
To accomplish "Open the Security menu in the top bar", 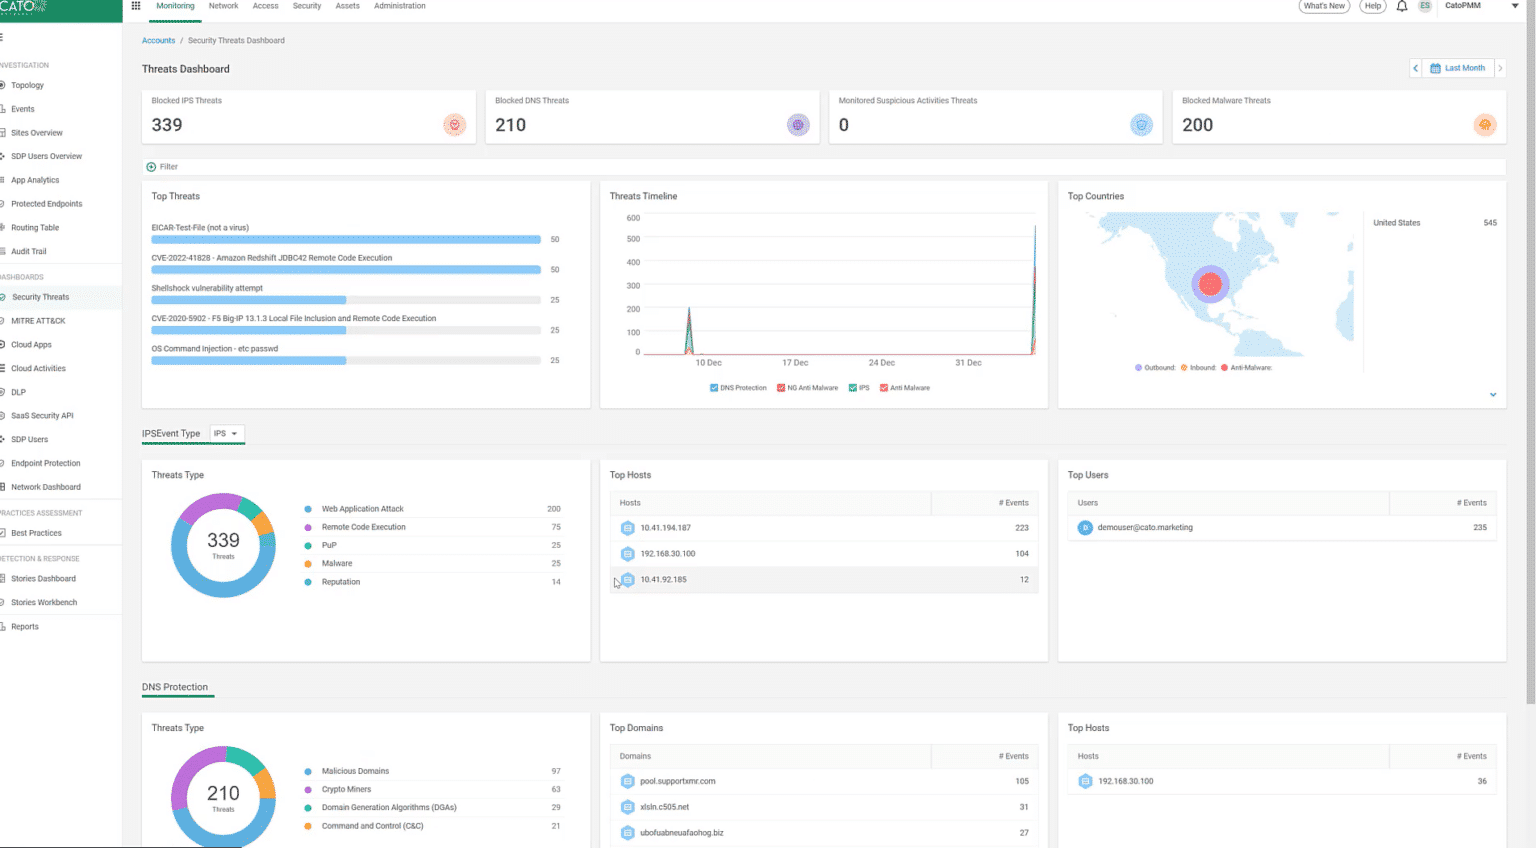I will point(307,6).
